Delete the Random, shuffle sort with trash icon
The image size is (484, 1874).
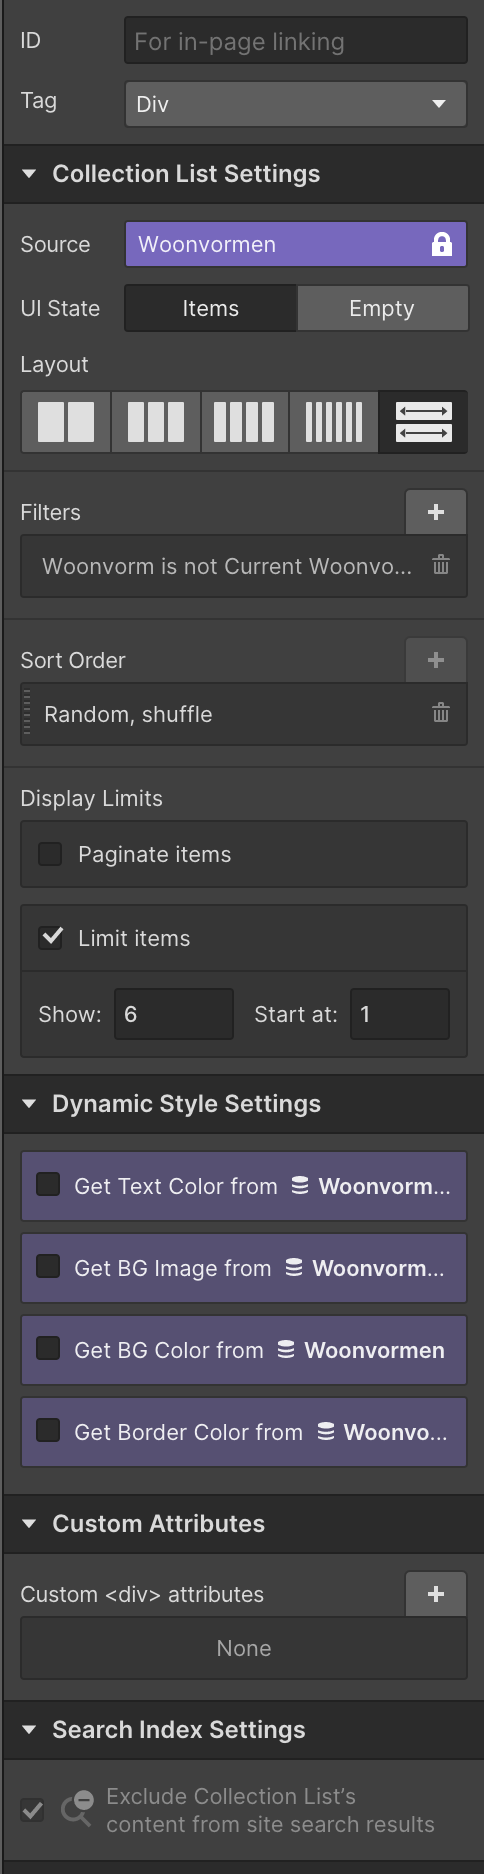click(441, 713)
